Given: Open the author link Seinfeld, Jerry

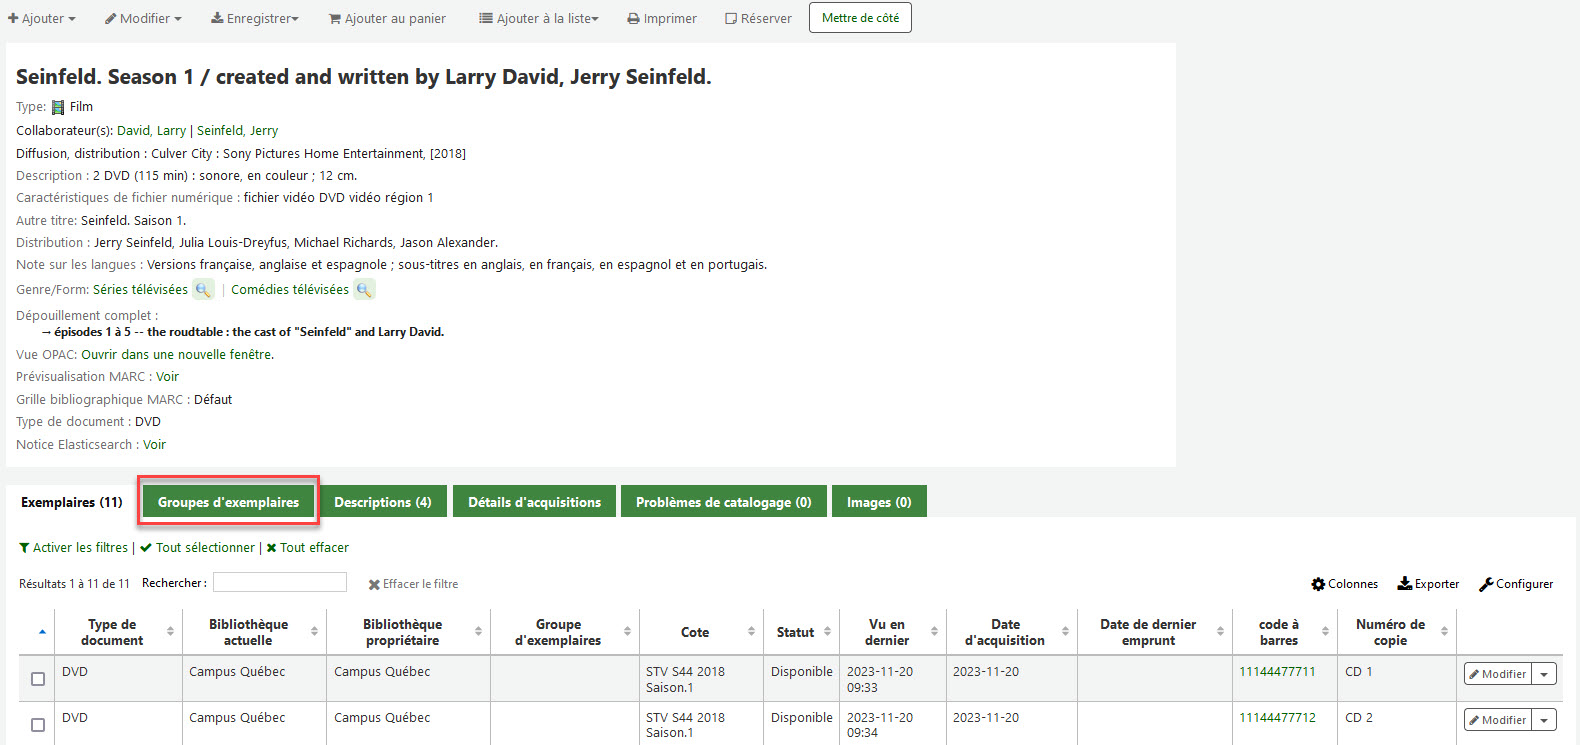Looking at the screenshot, I should [x=237, y=131].
